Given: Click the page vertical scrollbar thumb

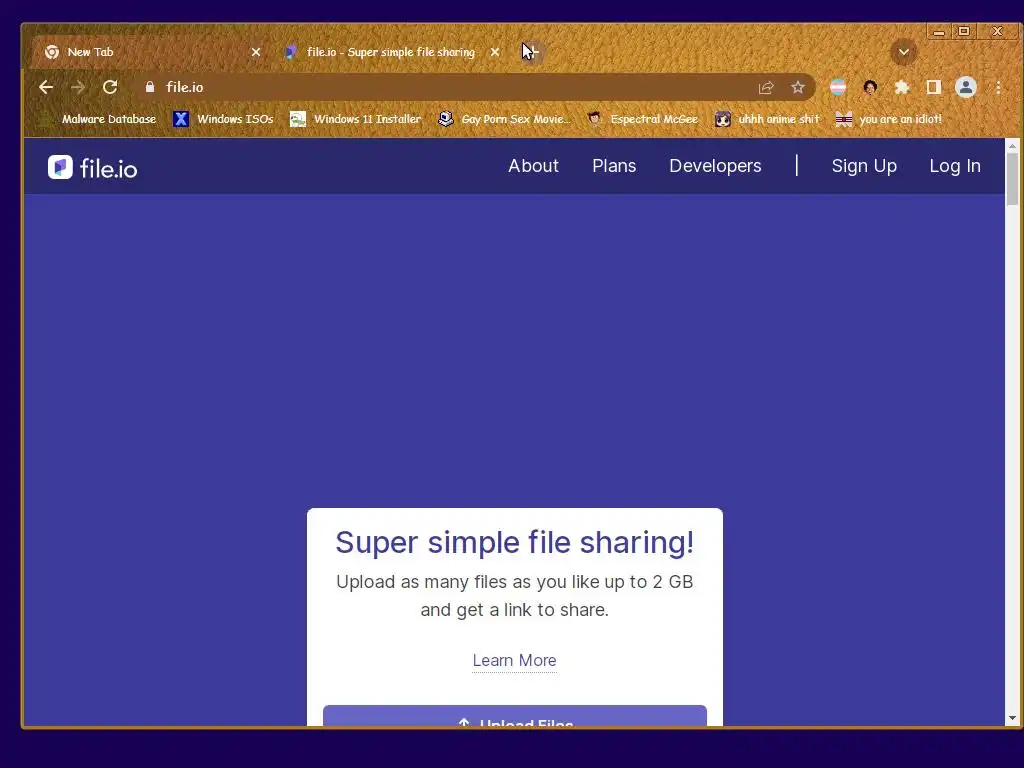Looking at the screenshot, I should [x=1012, y=179].
